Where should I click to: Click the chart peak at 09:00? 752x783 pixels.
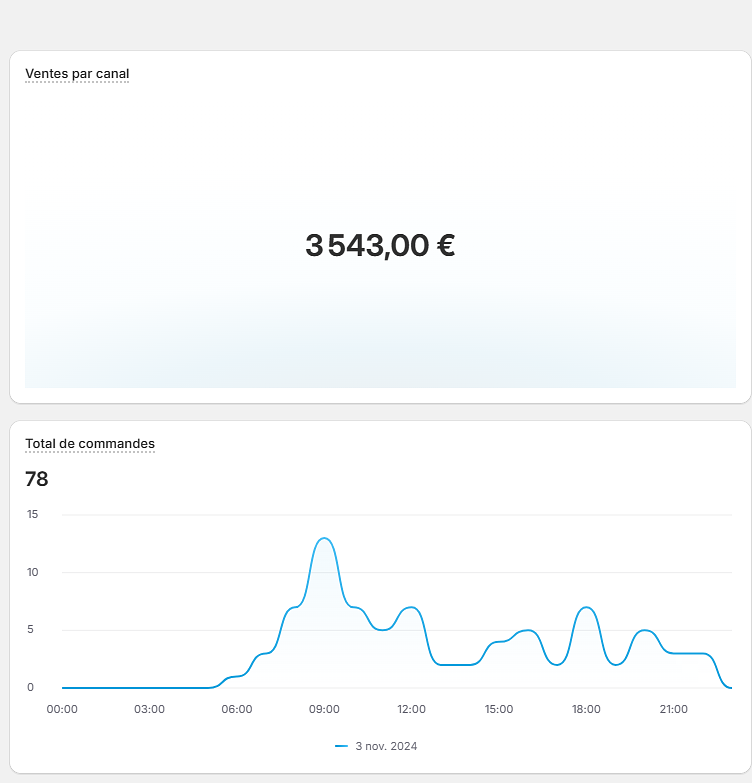tap(324, 539)
